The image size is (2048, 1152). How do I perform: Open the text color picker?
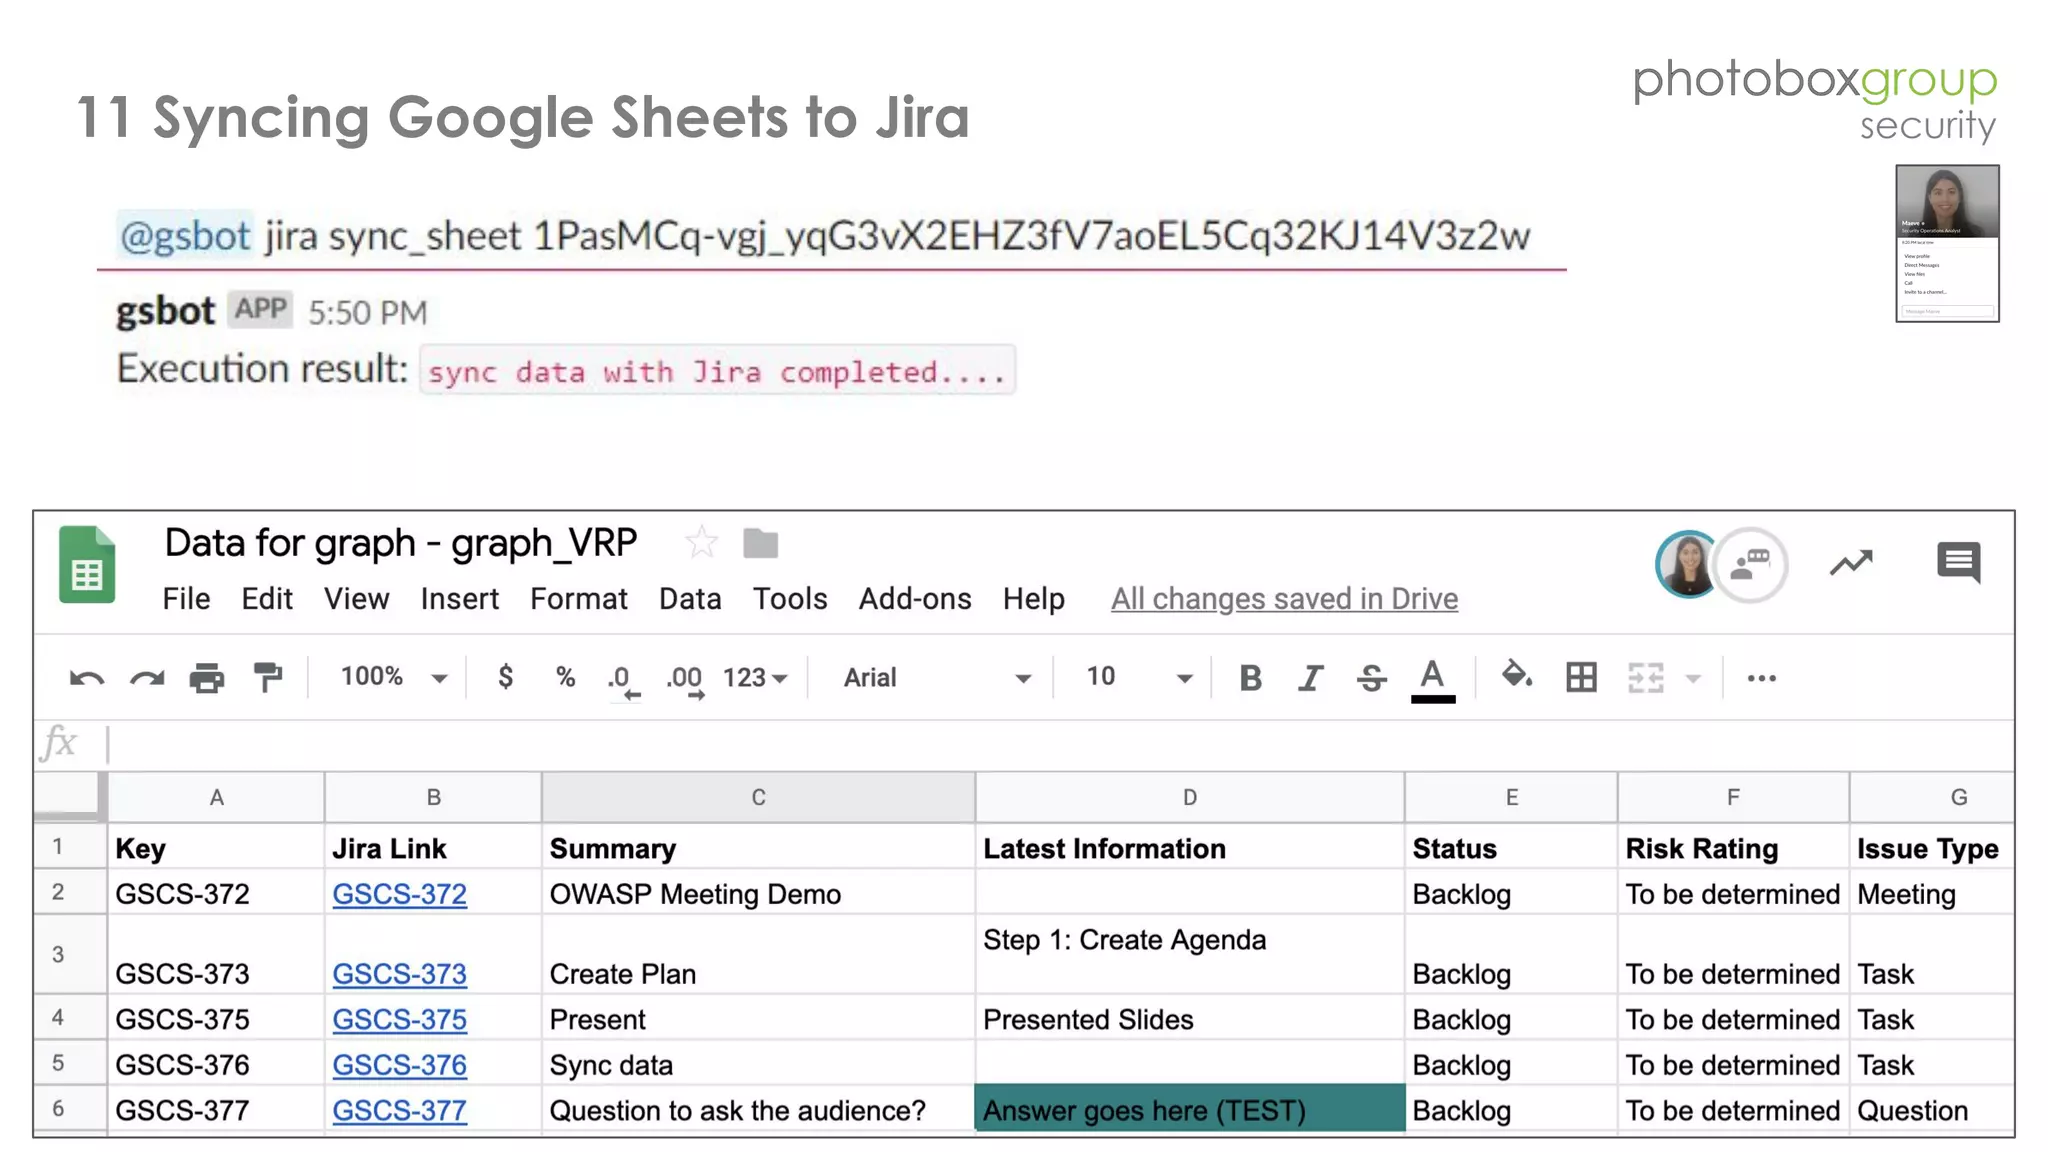1433,680
